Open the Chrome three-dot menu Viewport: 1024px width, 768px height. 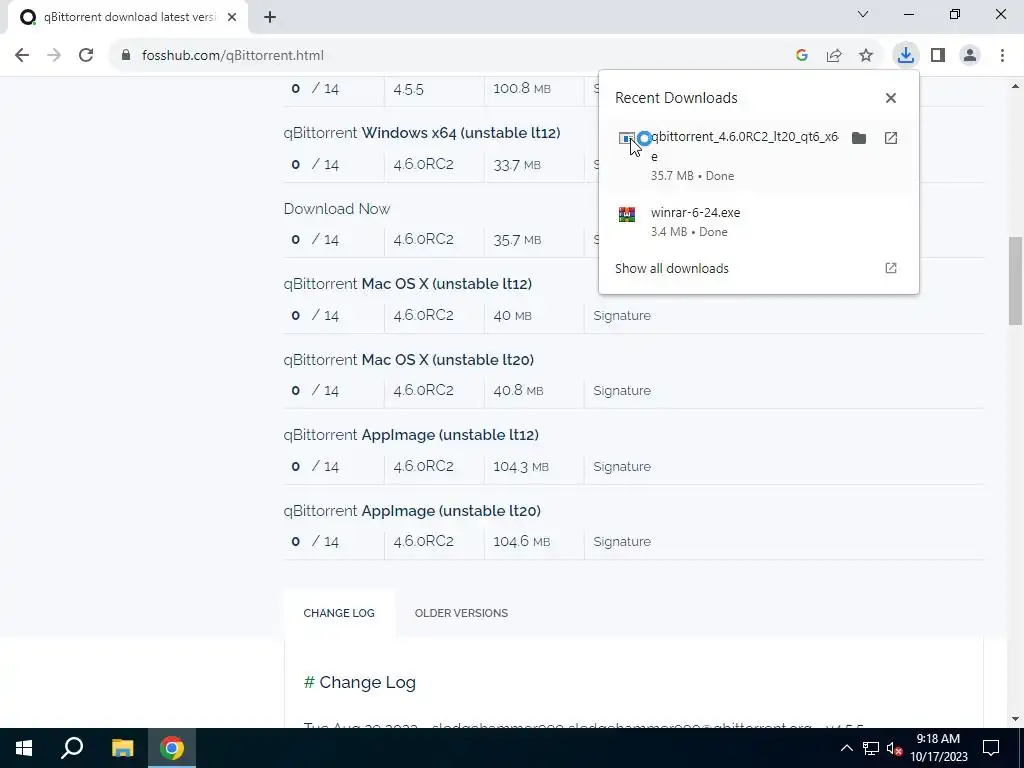pos(1002,56)
